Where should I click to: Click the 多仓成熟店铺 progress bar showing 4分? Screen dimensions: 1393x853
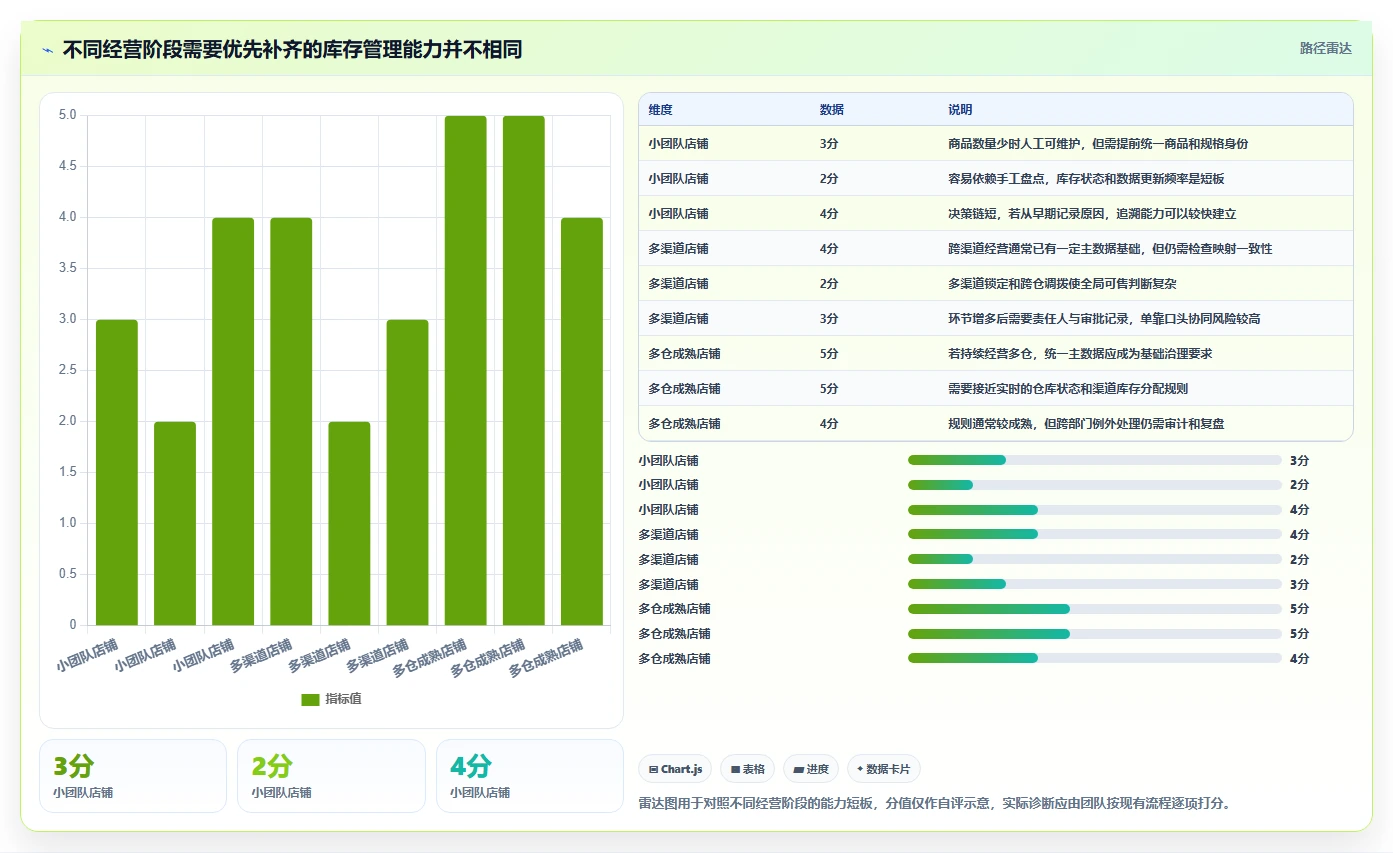pyautogui.click(x=1095, y=658)
